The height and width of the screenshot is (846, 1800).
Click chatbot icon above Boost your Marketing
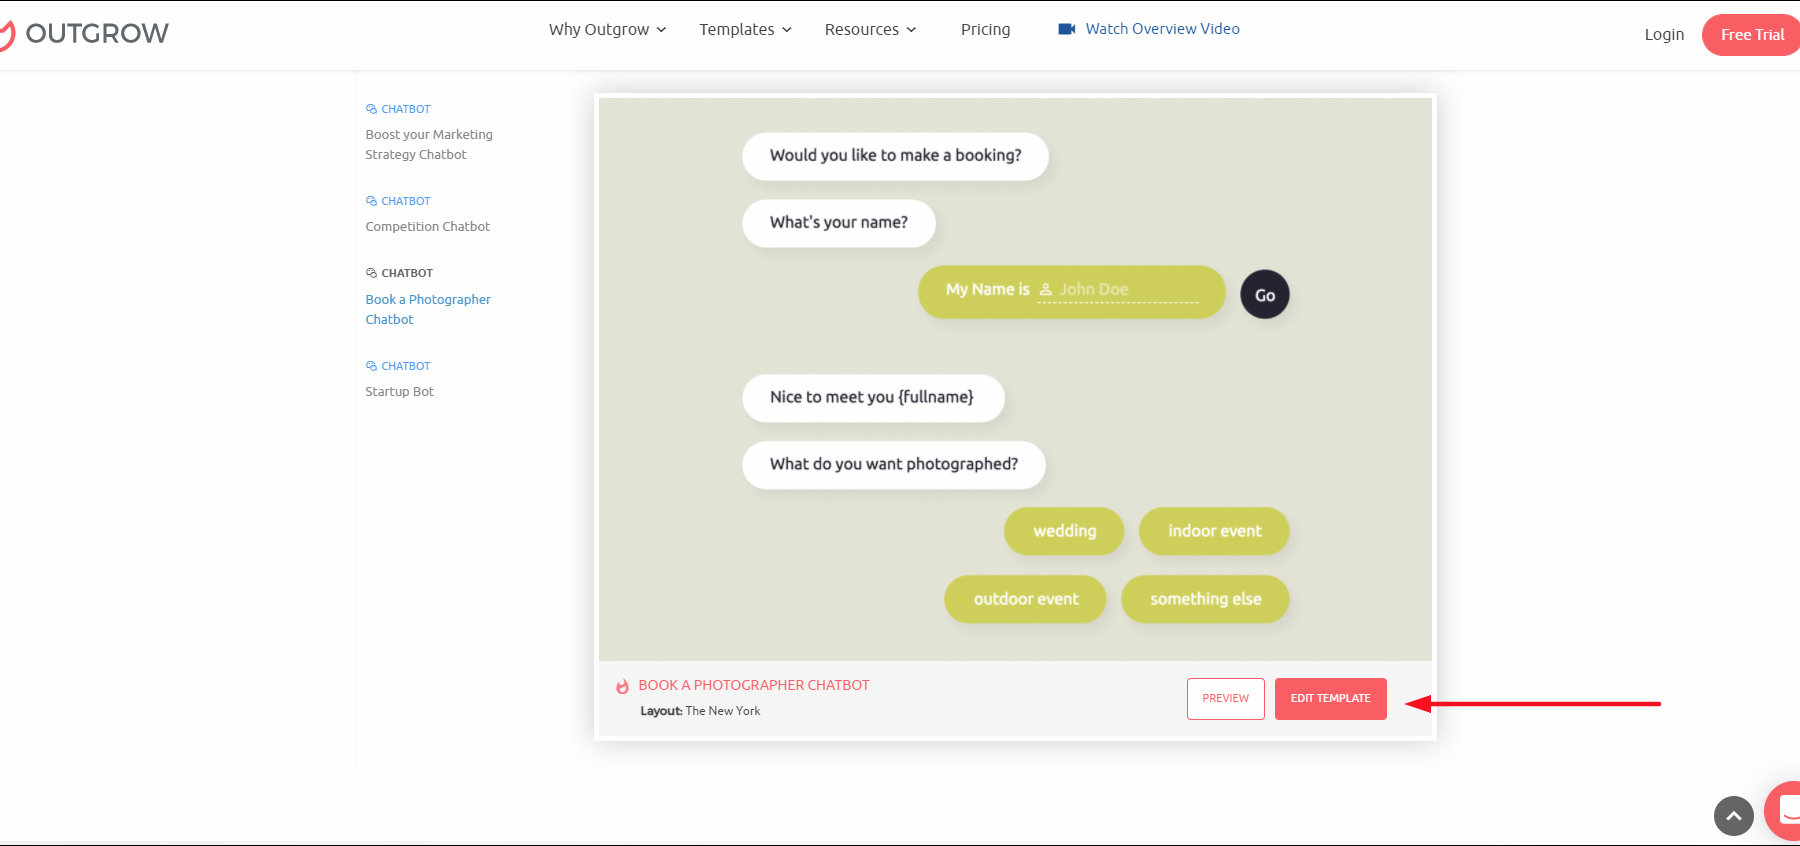[x=371, y=109]
